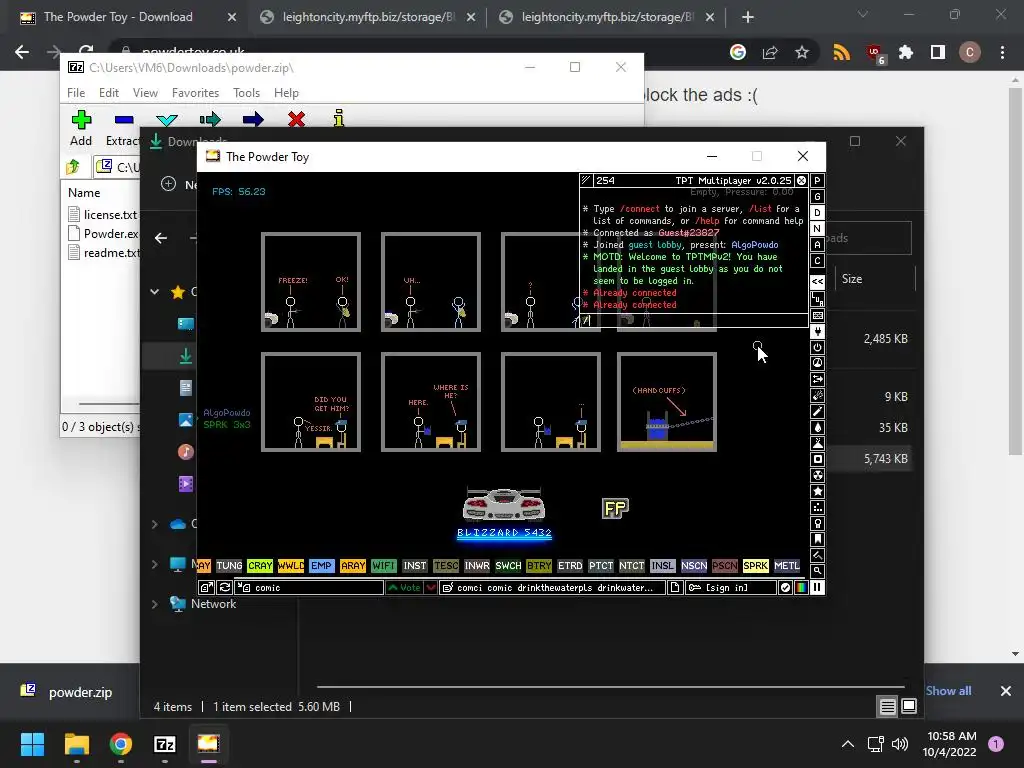This screenshot has height=768, width=1024.
Task: Toggle the D button in multiplayer sidebar
Action: (x=817, y=213)
